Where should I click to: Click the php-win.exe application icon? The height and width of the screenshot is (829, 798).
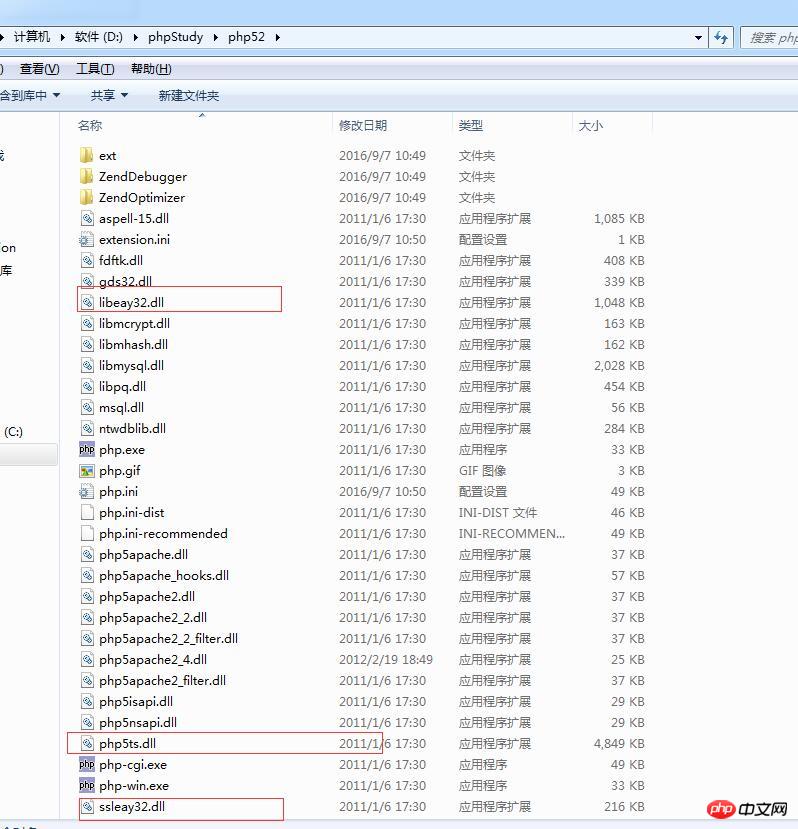87,786
